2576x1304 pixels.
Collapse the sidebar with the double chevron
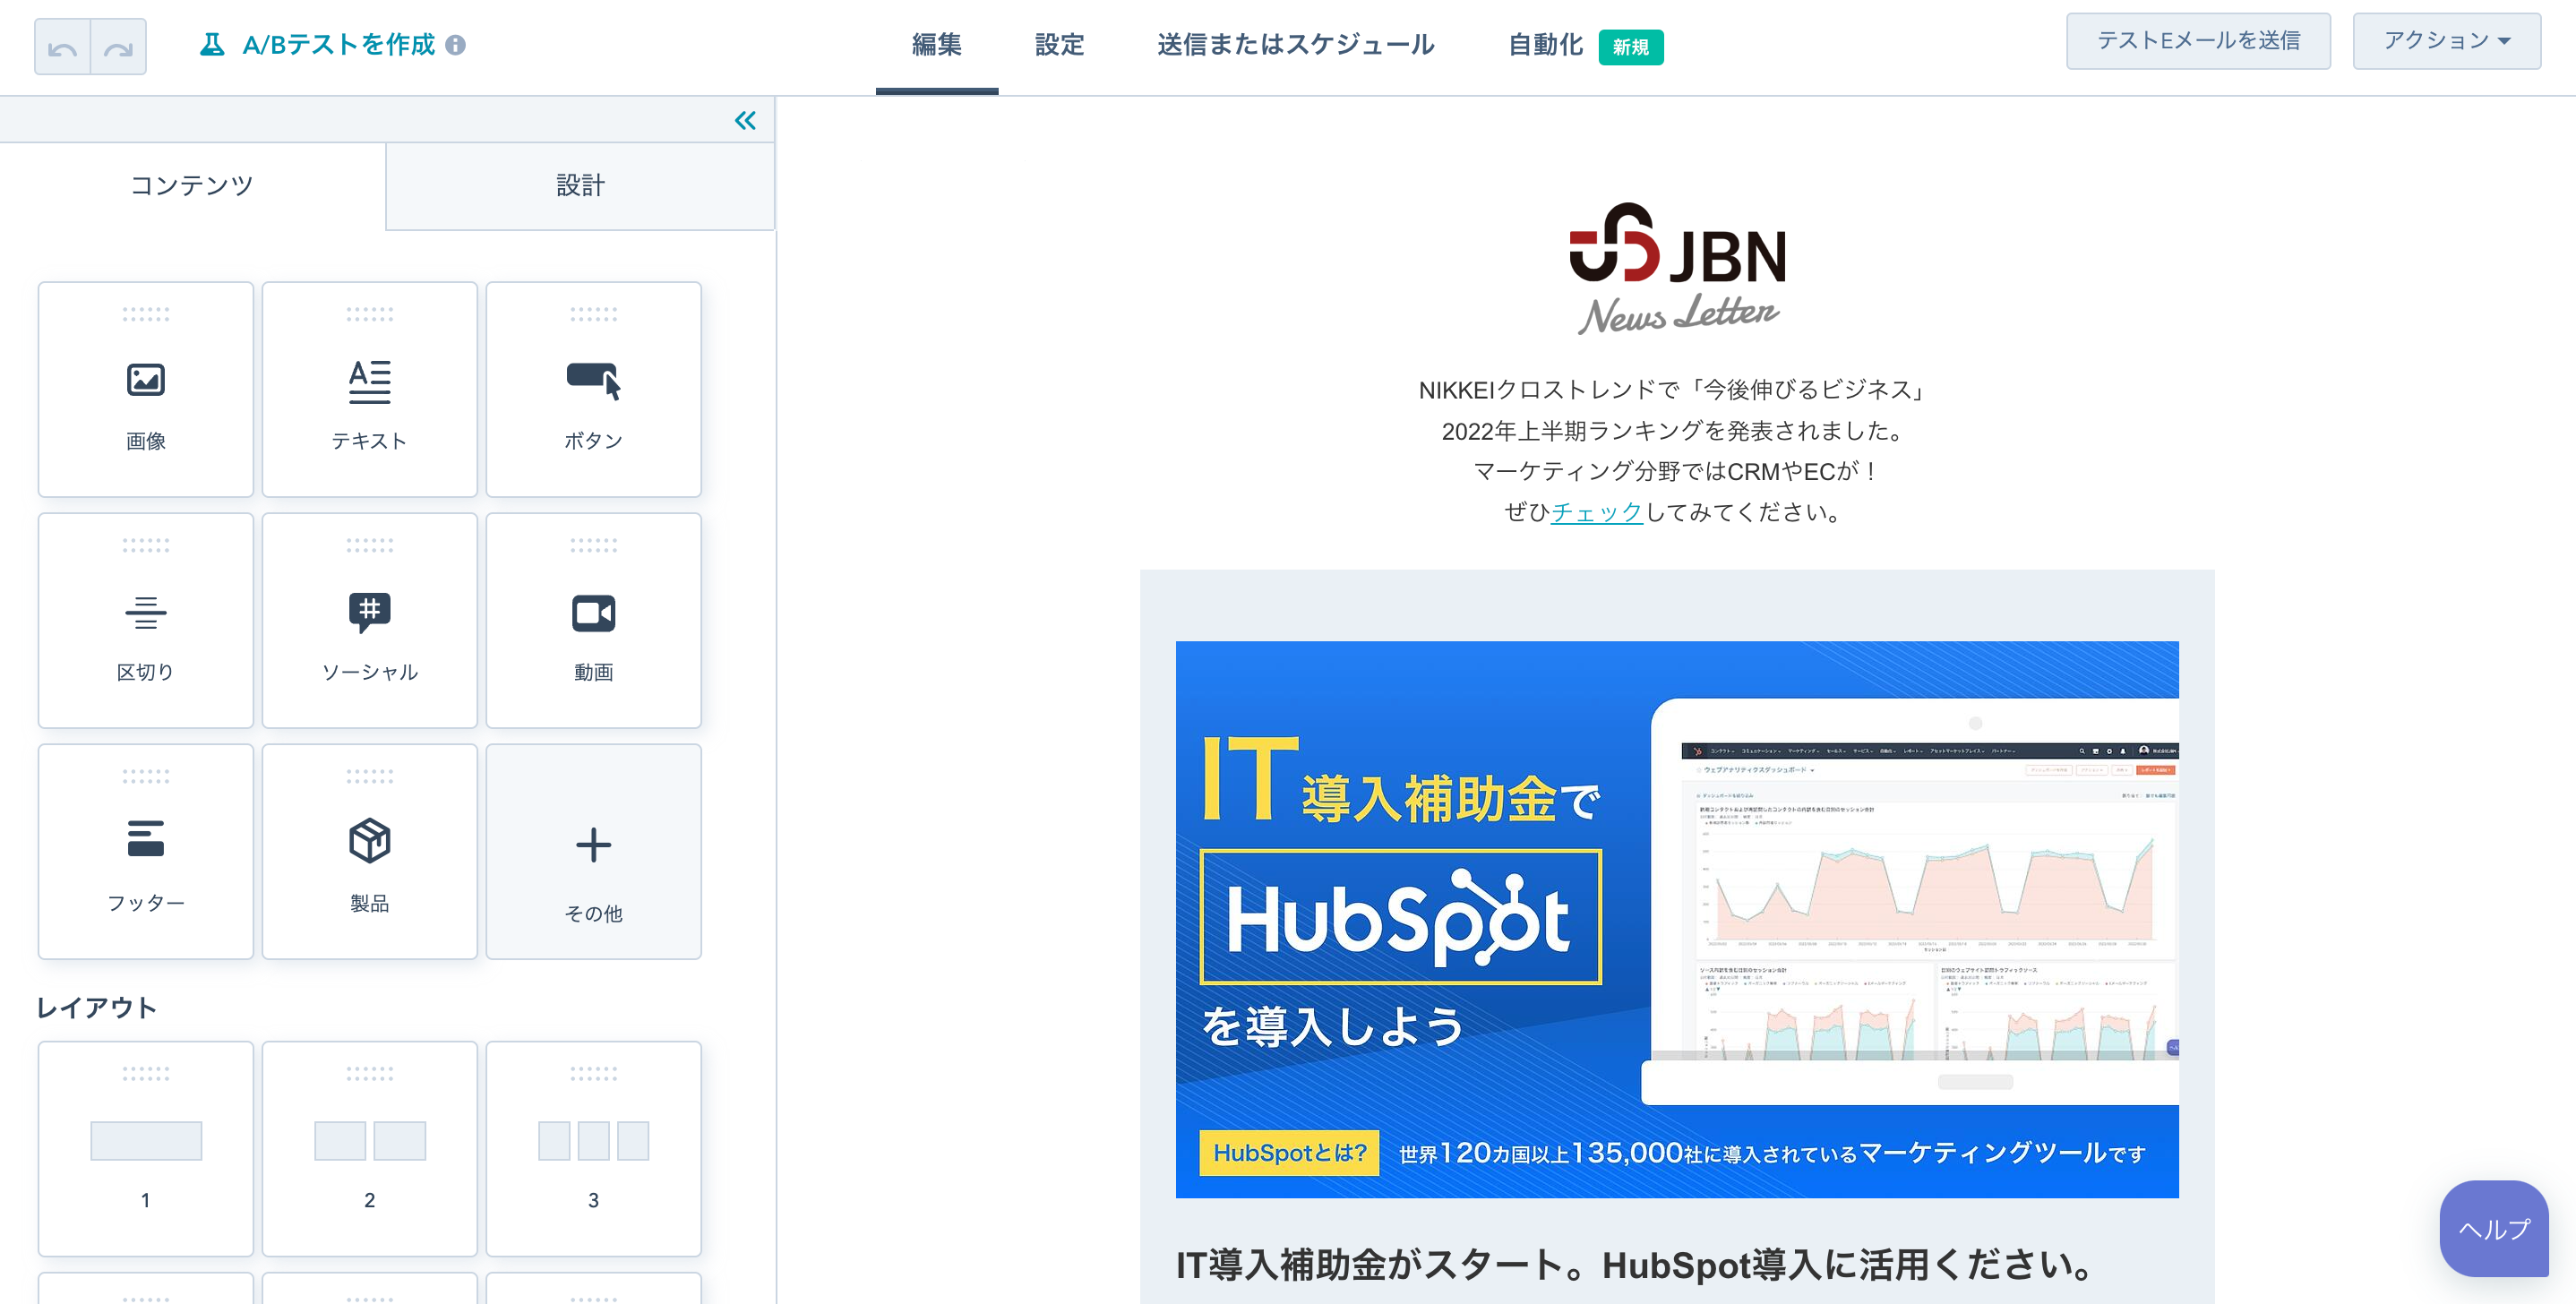[745, 121]
